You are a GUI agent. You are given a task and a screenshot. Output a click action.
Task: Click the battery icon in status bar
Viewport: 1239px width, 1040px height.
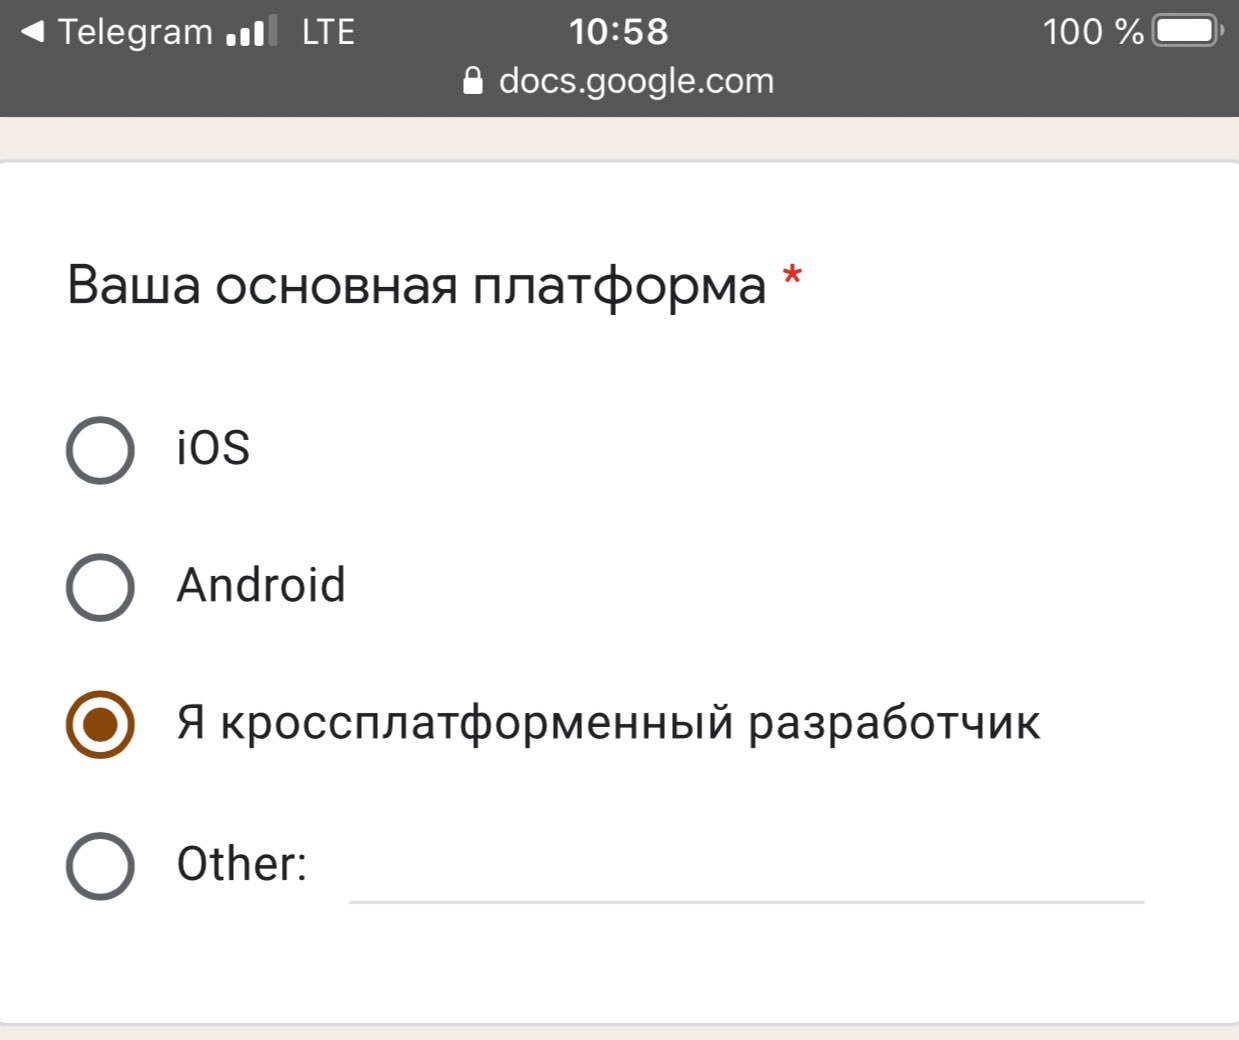[1187, 32]
